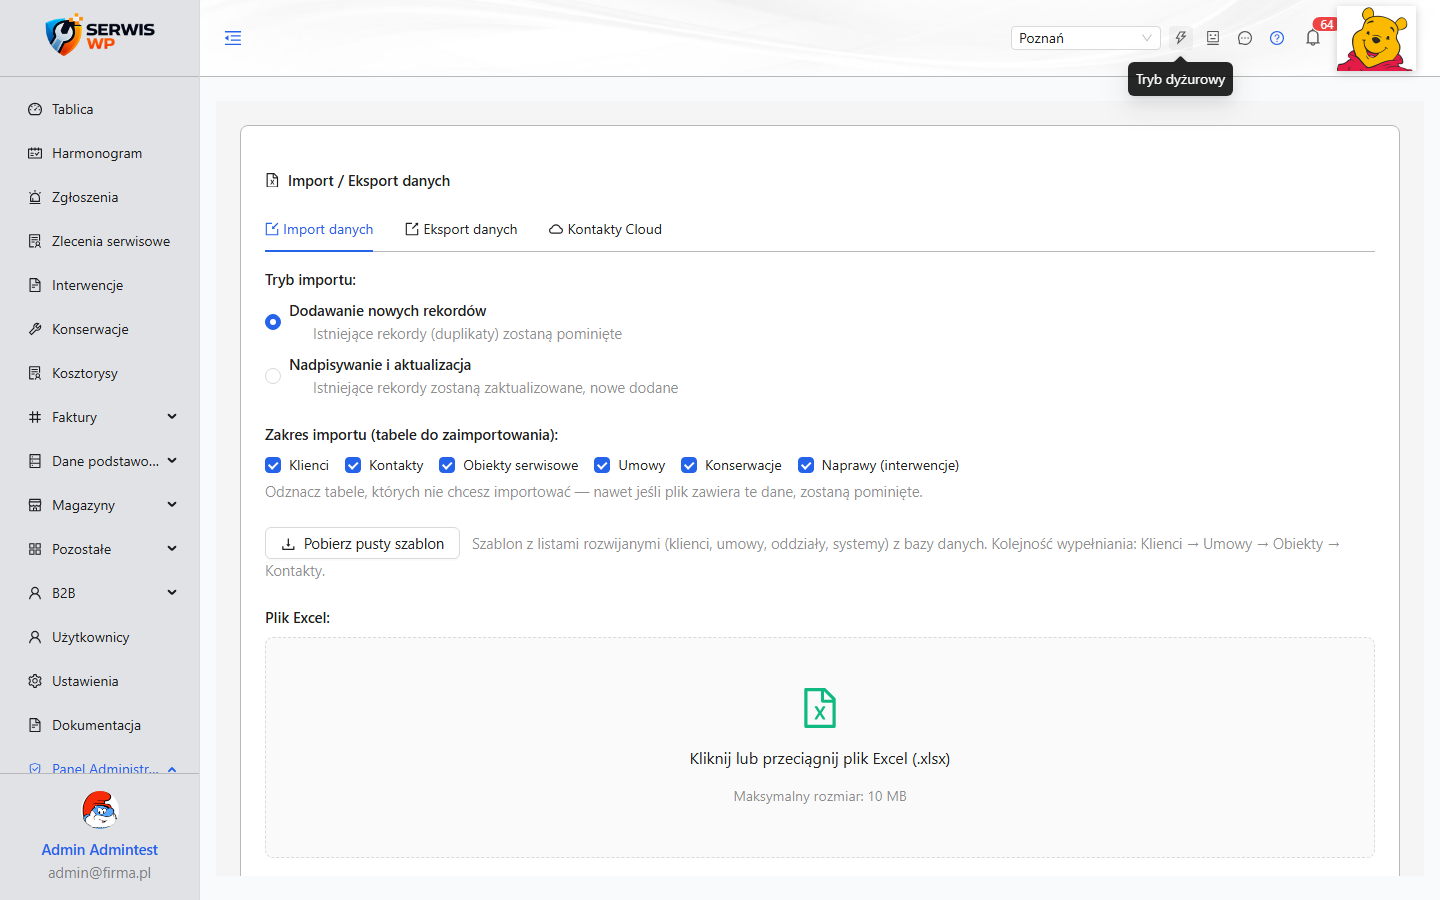Switch to the Import danych tab
Viewport: 1440px width, 900px height.
coord(319,229)
